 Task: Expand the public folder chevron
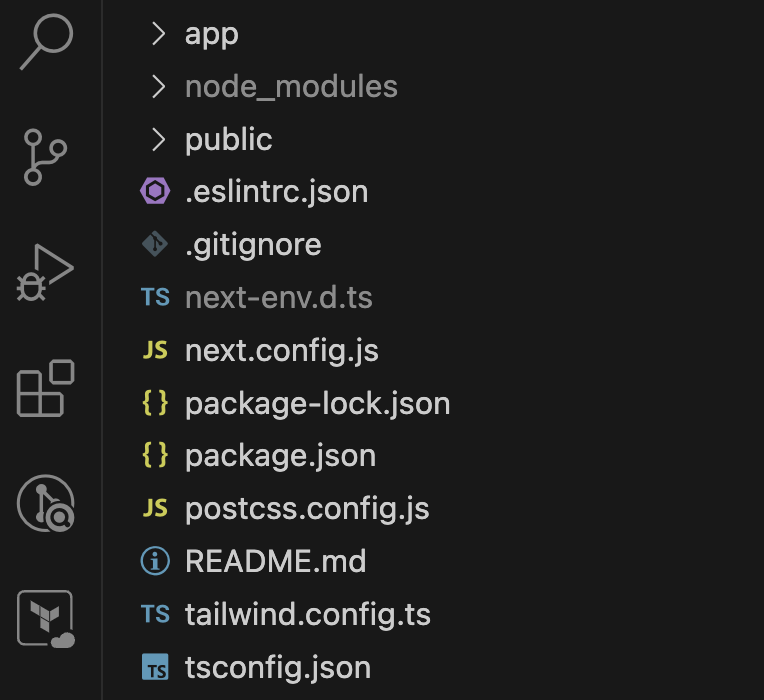coord(158,139)
